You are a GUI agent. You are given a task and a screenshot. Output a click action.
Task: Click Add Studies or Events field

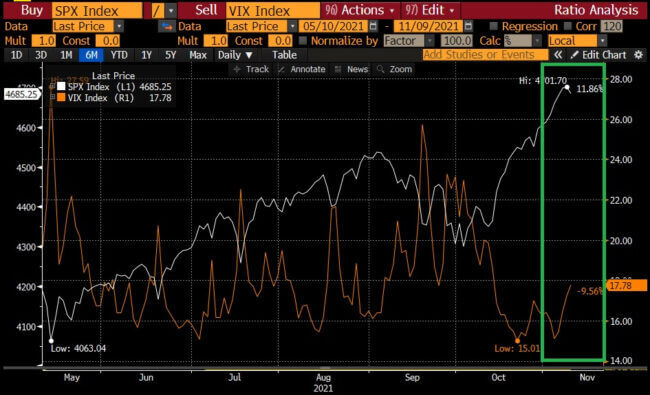(x=485, y=55)
